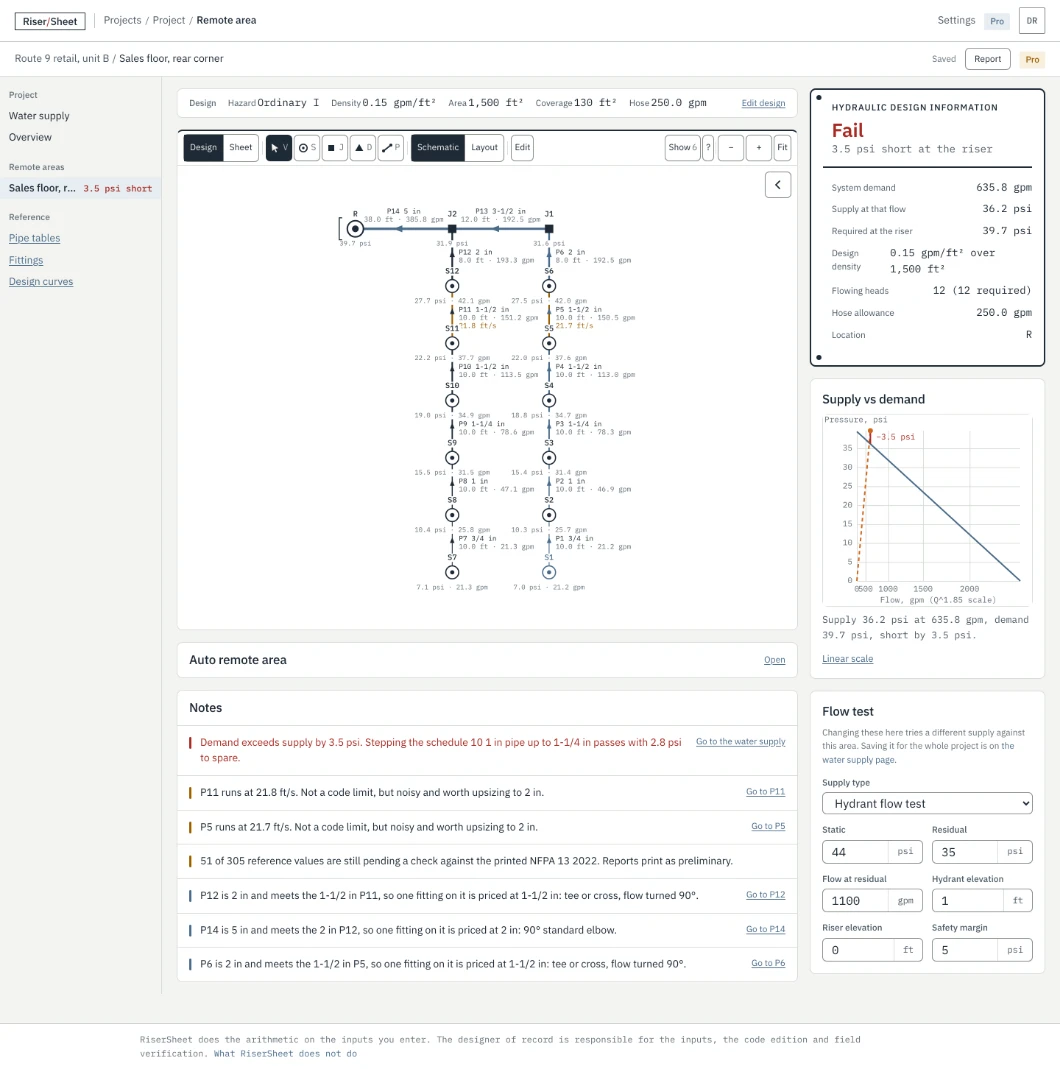Select the junction (J) tool
This screenshot has height=1069, width=1060.
335,148
